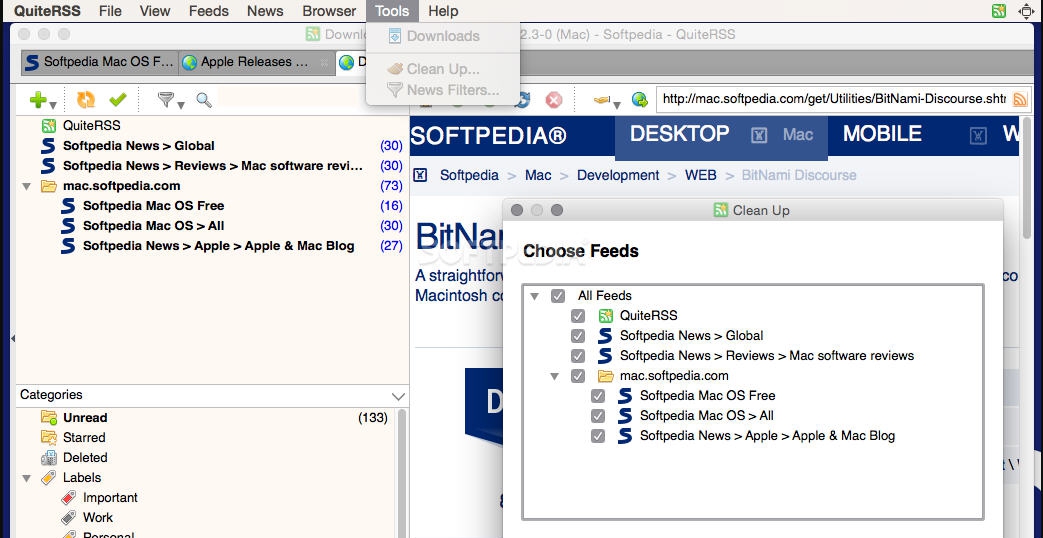The image size is (1043, 538).
Task: Switch to the Softpedia Mac OS F… tab
Action: 99,62
